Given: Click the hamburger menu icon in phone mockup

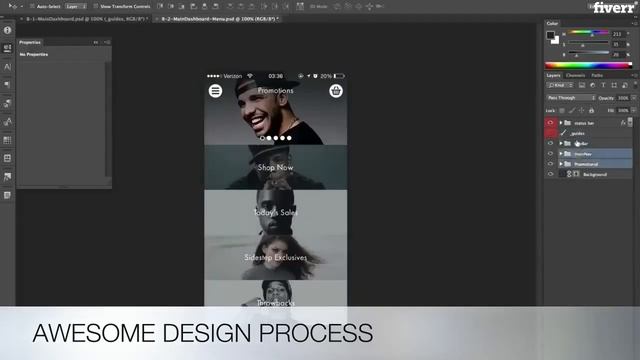Looking at the screenshot, I should [216, 91].
